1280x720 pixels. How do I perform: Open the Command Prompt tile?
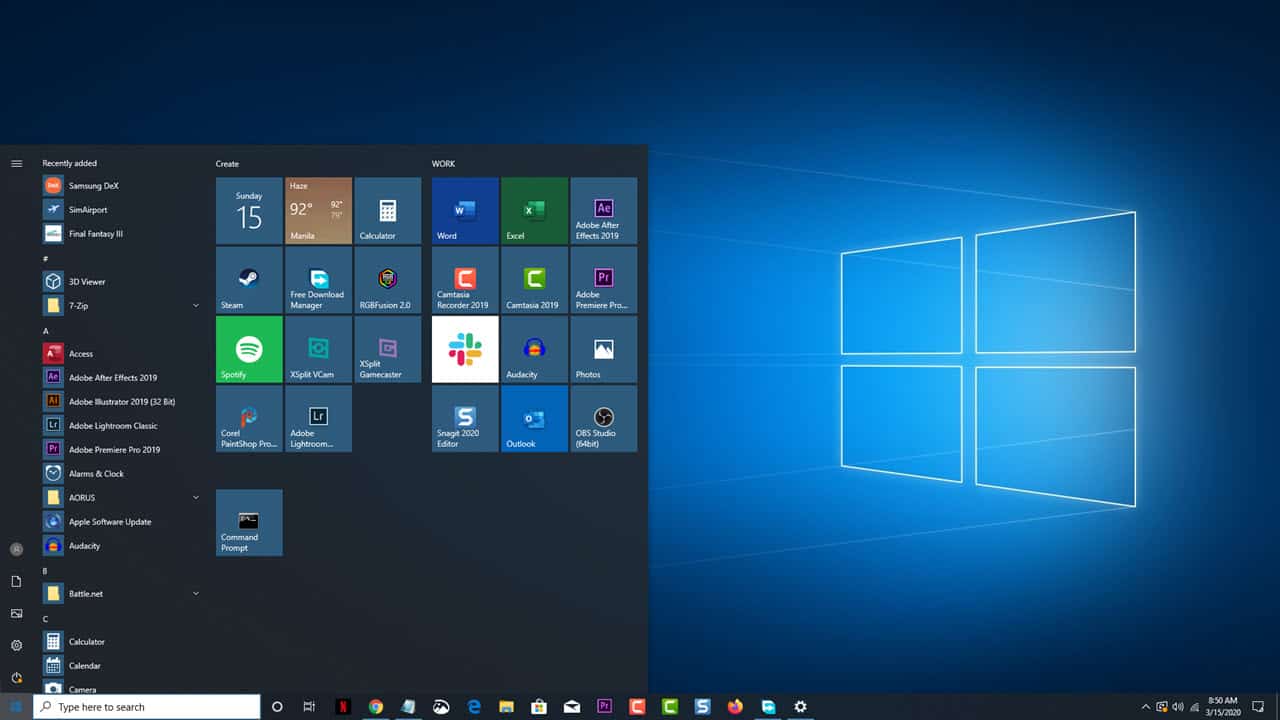tap(248, 522)
